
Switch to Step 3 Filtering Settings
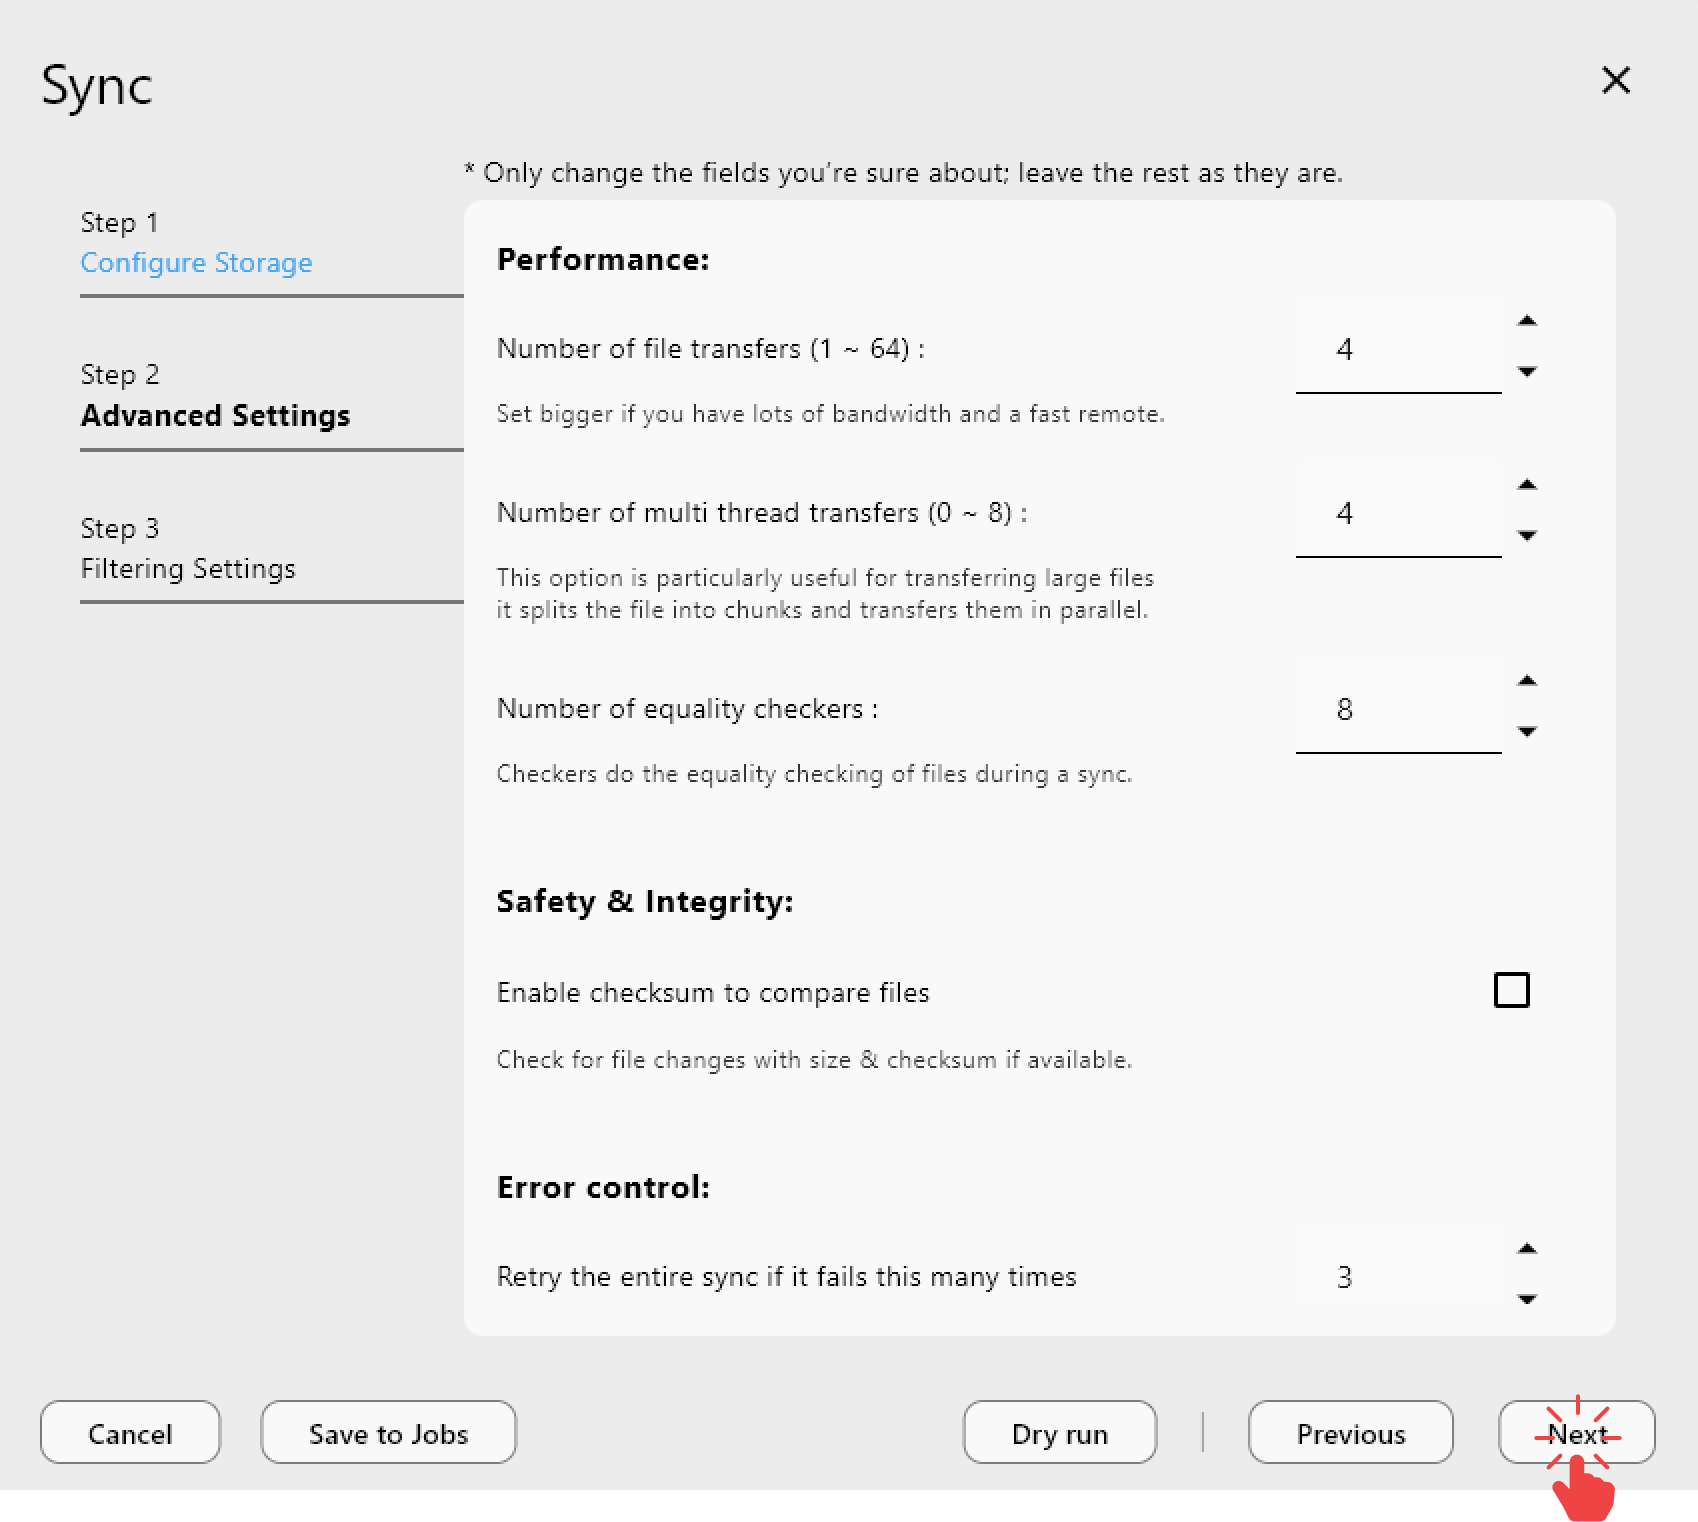click(x=188, y=568)
